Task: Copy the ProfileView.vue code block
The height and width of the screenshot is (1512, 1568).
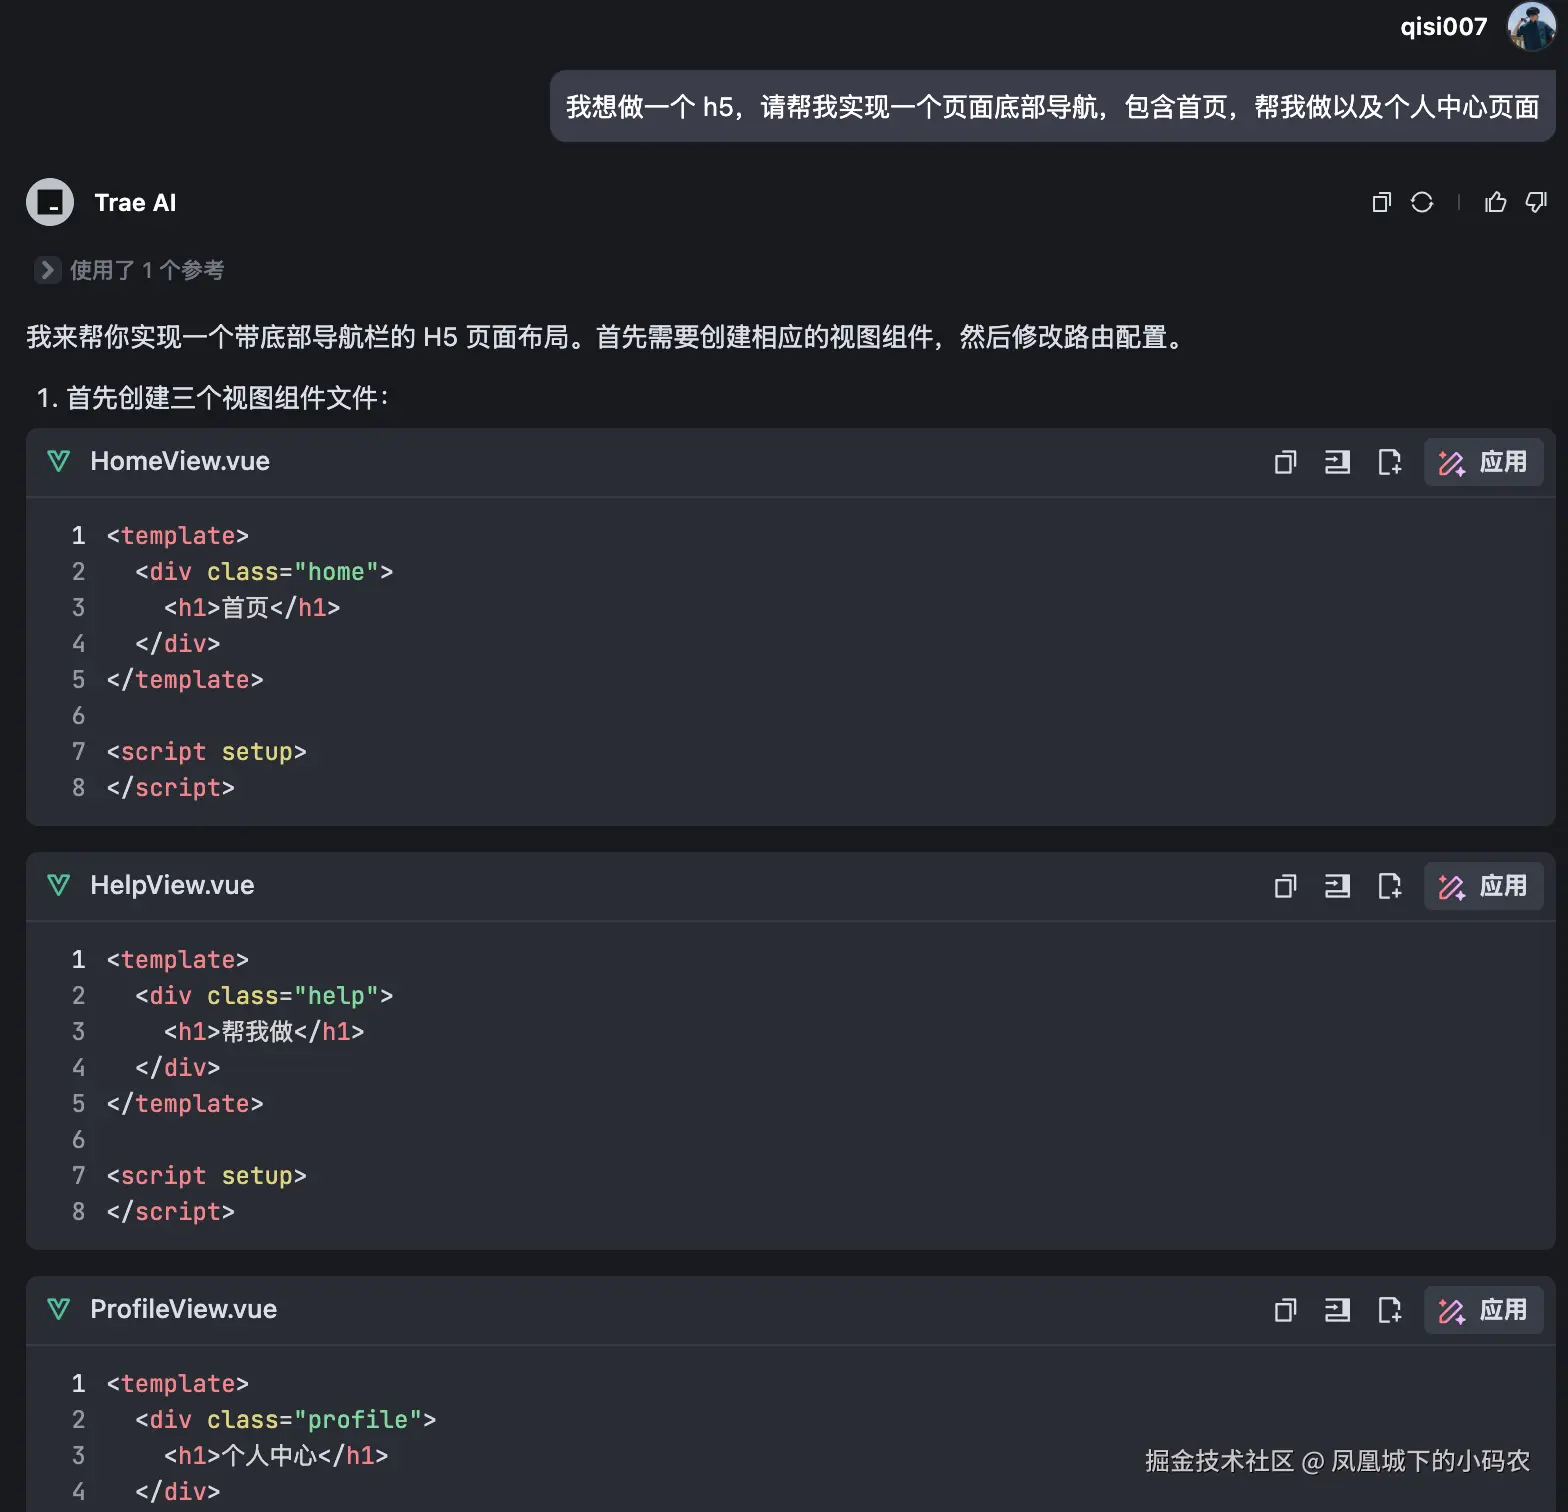Action: click(x=1285, y=1310)
